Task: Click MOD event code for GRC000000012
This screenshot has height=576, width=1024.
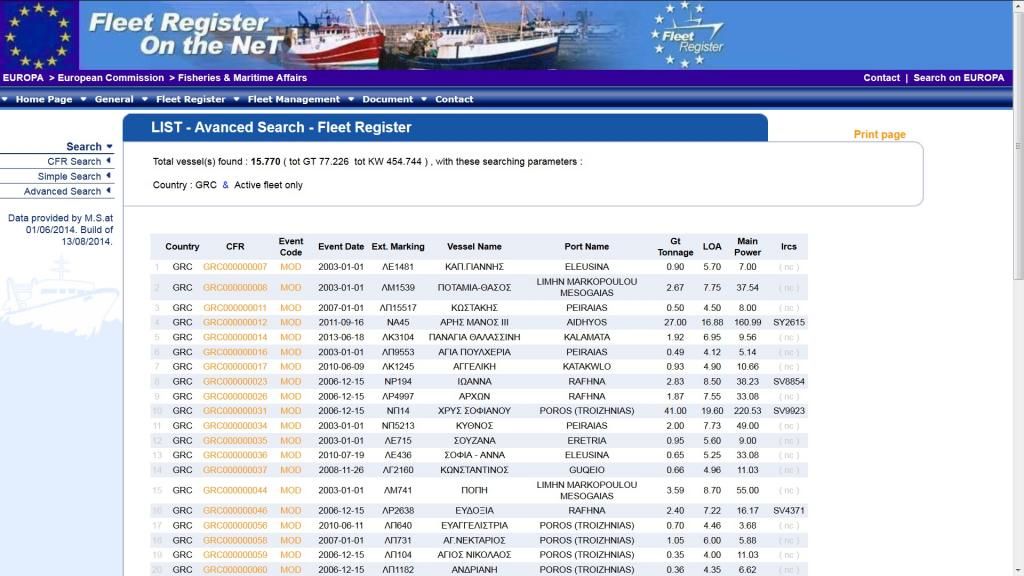Action: click(x=290, y=322)
